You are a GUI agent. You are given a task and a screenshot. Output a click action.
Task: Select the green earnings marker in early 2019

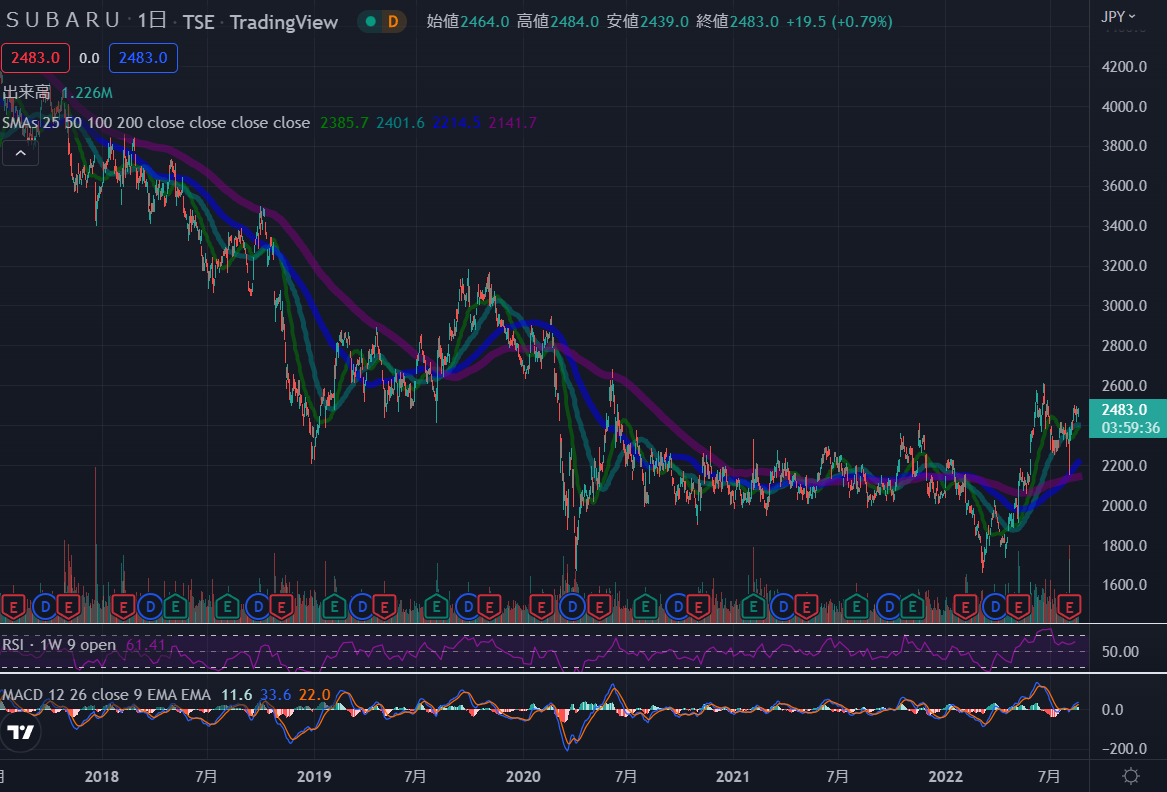(x=334, y=607)
